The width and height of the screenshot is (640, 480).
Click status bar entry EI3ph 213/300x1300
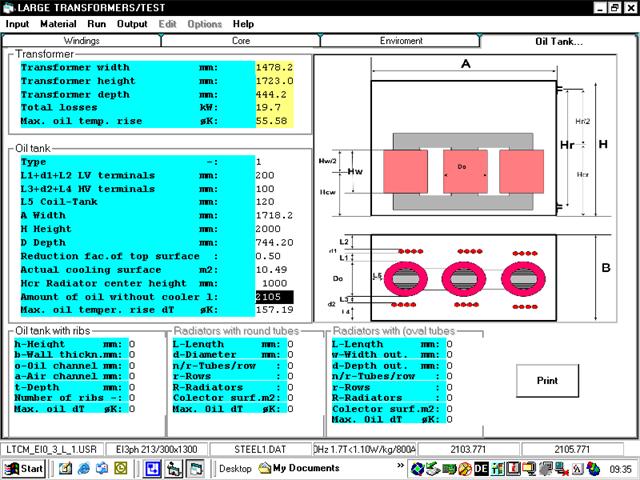click(x=156, y=449)
